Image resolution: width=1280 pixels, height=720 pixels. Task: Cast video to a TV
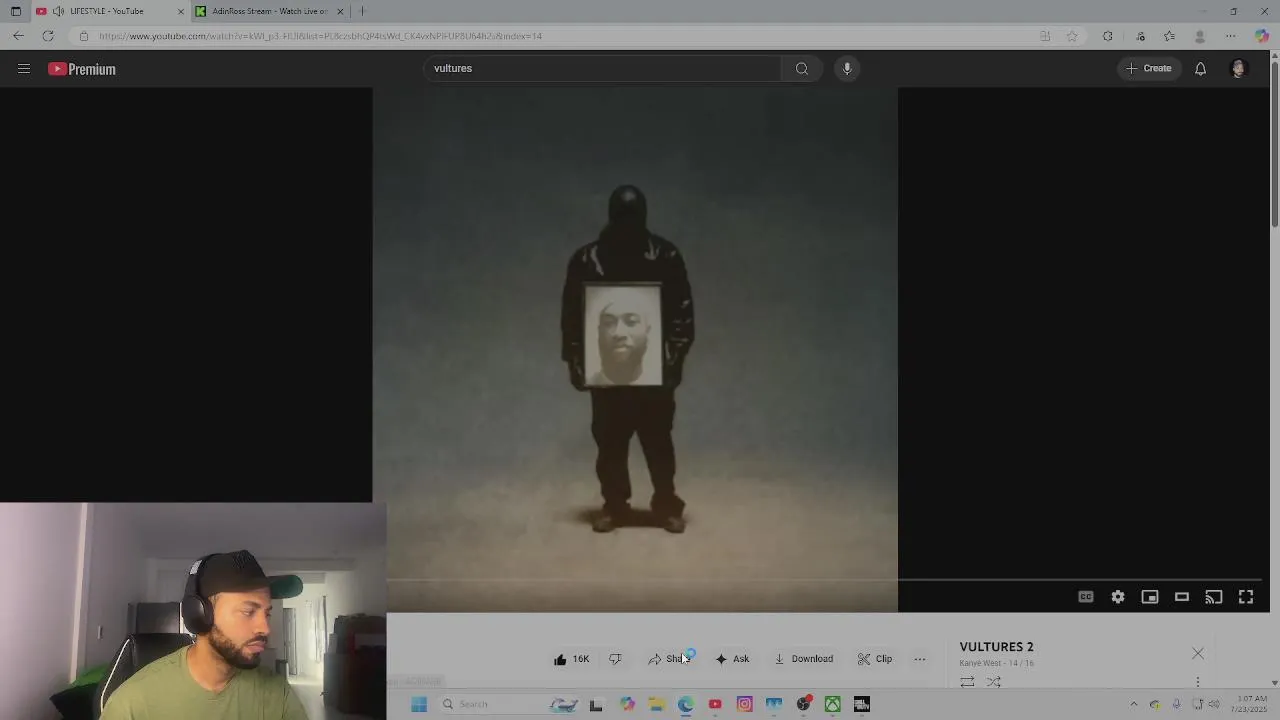1214,597
